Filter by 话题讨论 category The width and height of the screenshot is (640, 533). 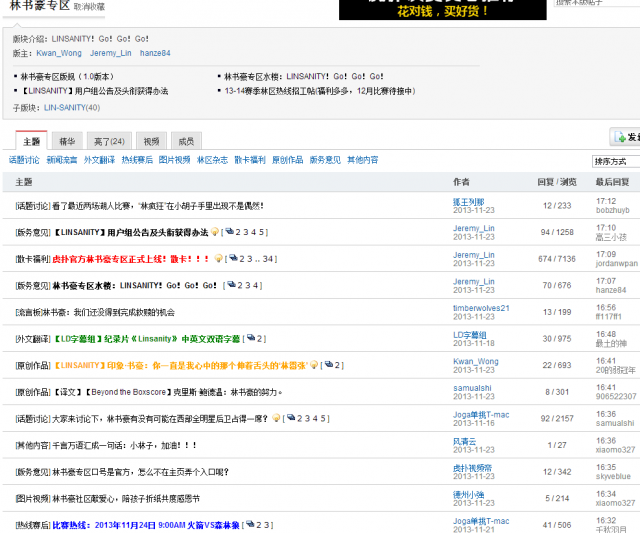(24, 160)
